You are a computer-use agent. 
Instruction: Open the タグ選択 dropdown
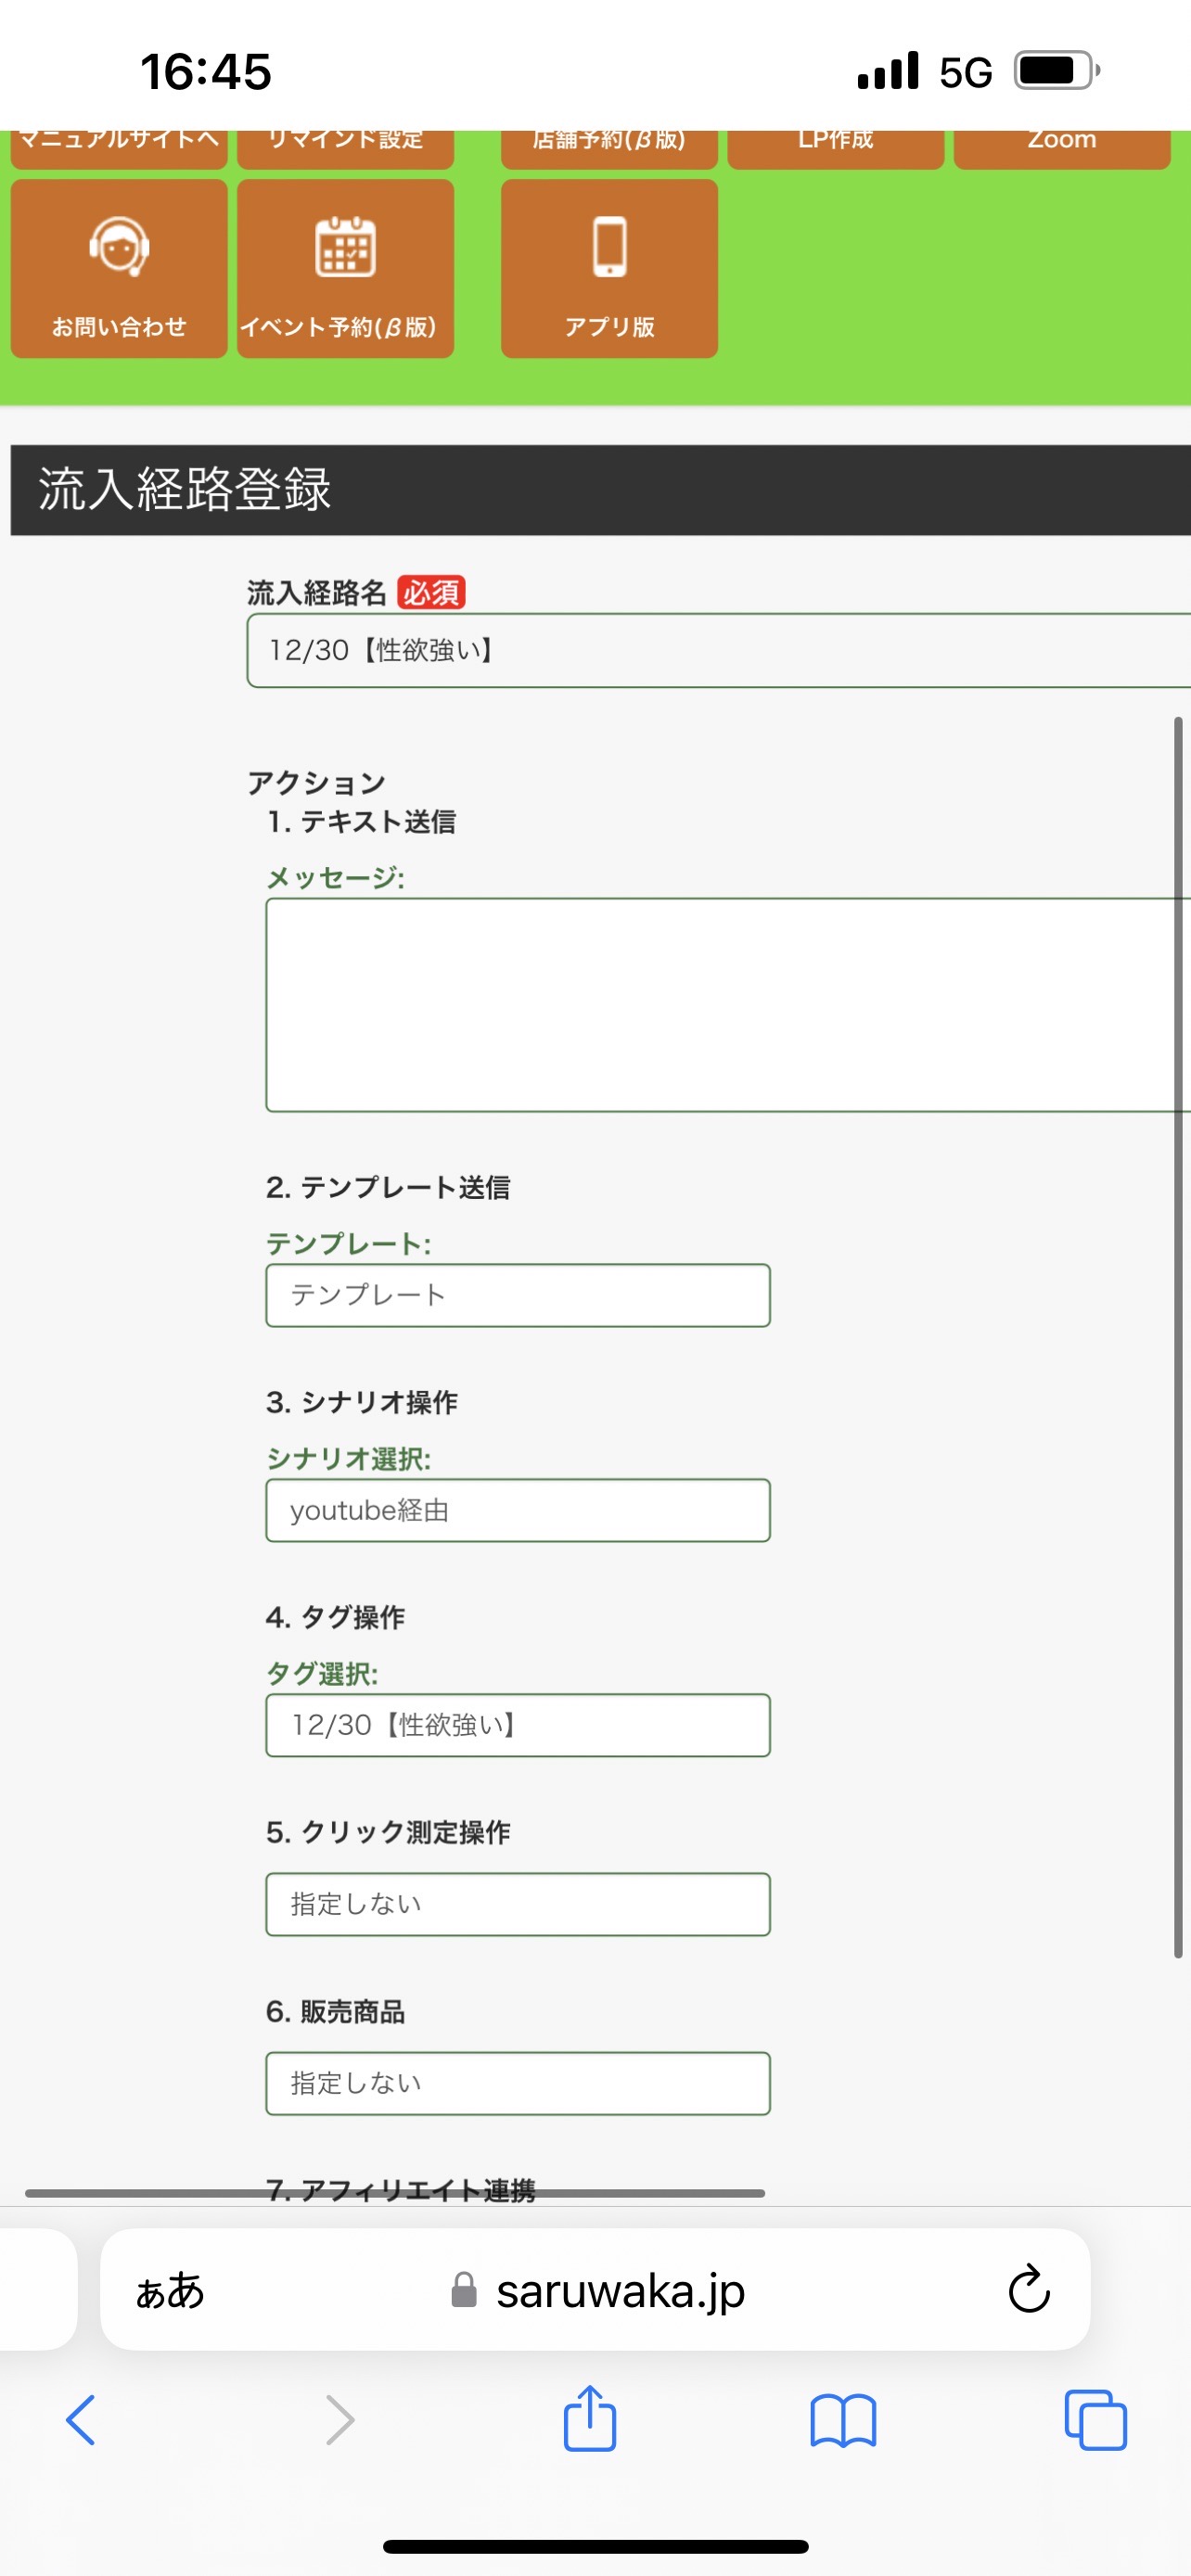(x=518, y=1725)
